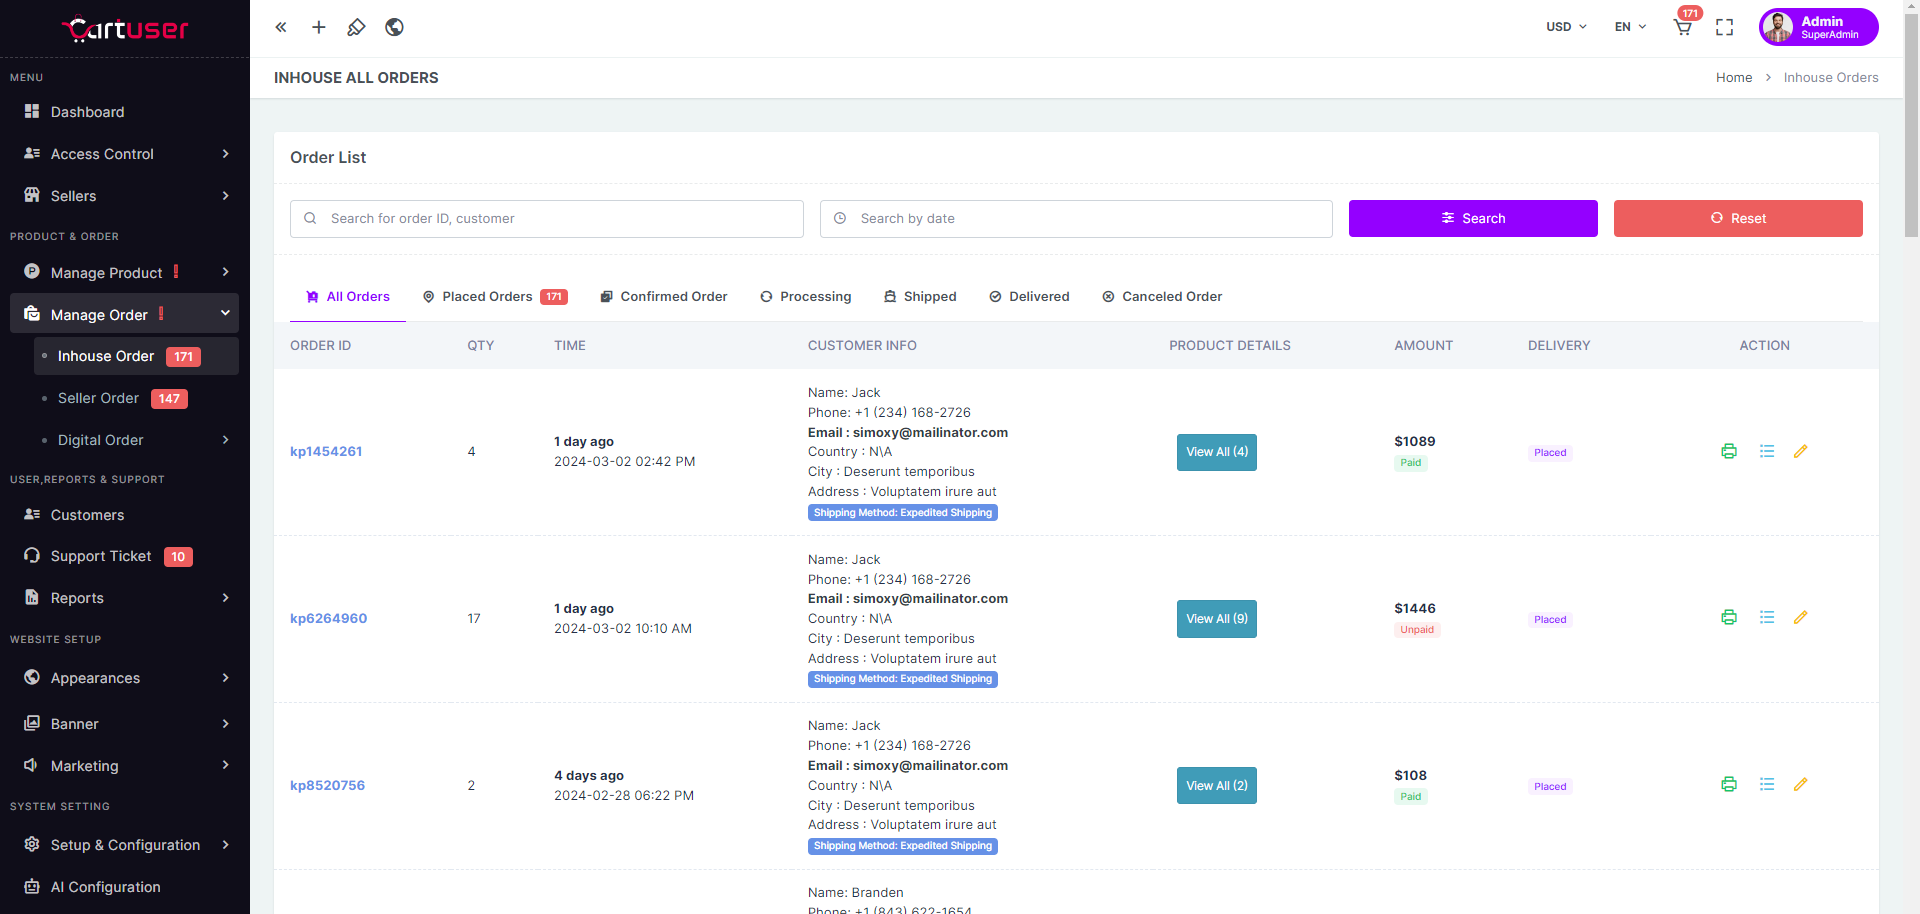Click the collapse sidebar double-chevron icon
1920x914 pixels.
click(281, 27)
